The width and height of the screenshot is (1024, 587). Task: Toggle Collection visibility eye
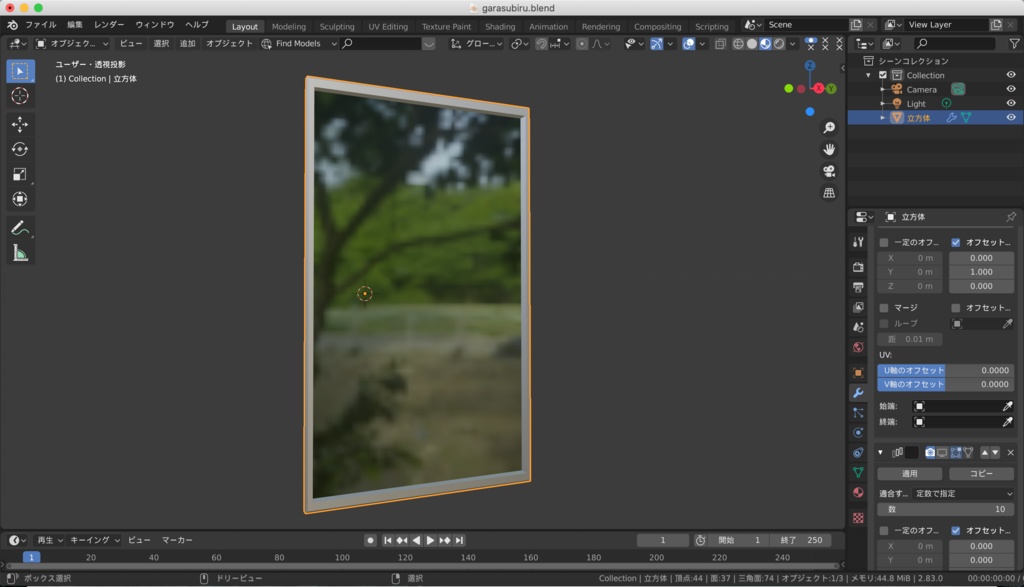(1011, 75)
